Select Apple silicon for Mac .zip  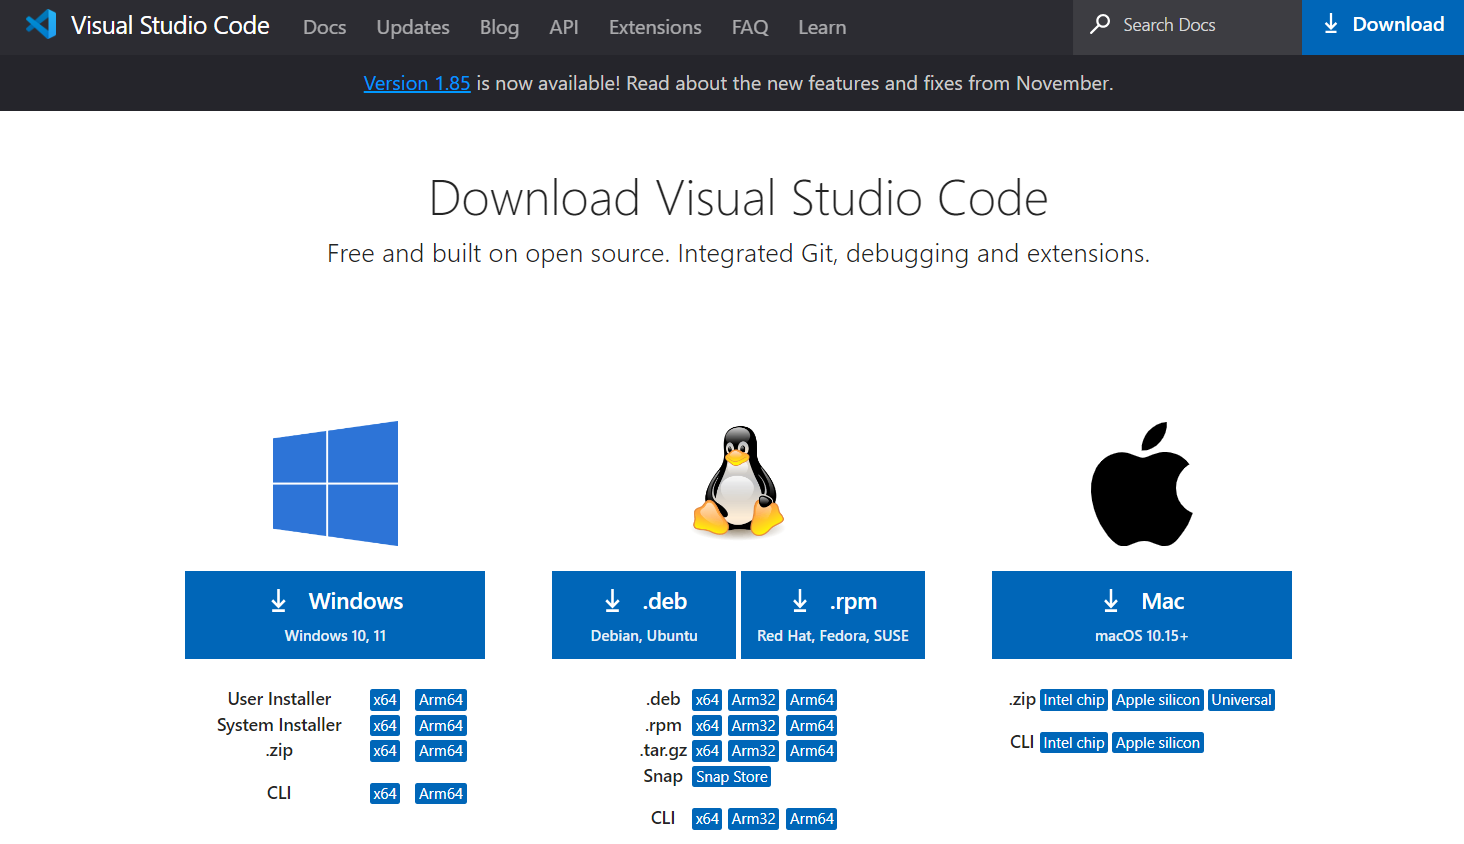point(1158,700)
